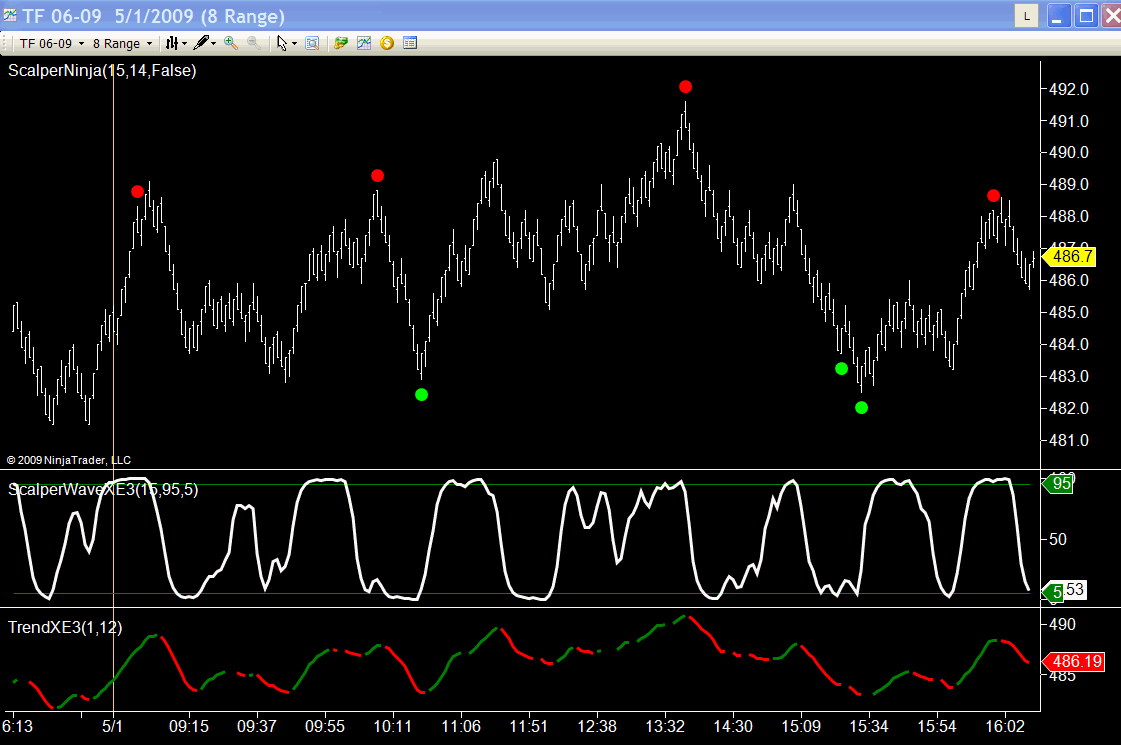The height and width of the screenshot is (745, 1121).
Task: Click the L link button in title bar
Action: coord(1027,16)
